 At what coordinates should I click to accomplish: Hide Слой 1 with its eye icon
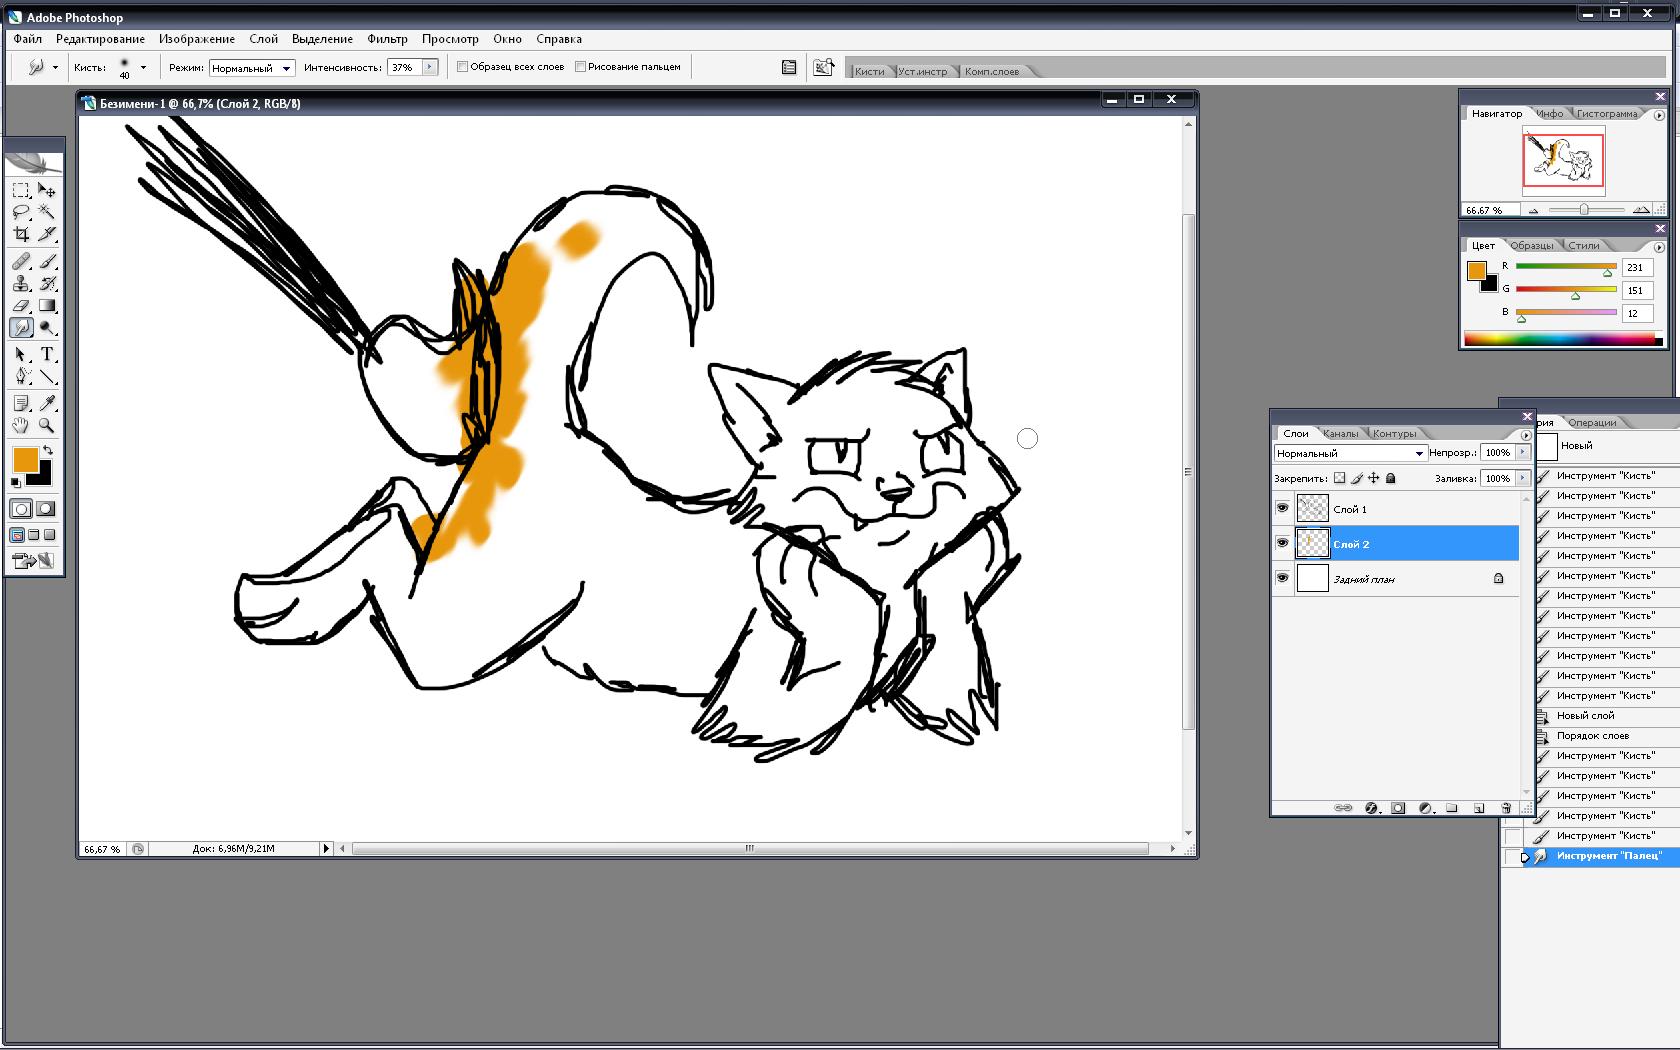point(1282,508)
